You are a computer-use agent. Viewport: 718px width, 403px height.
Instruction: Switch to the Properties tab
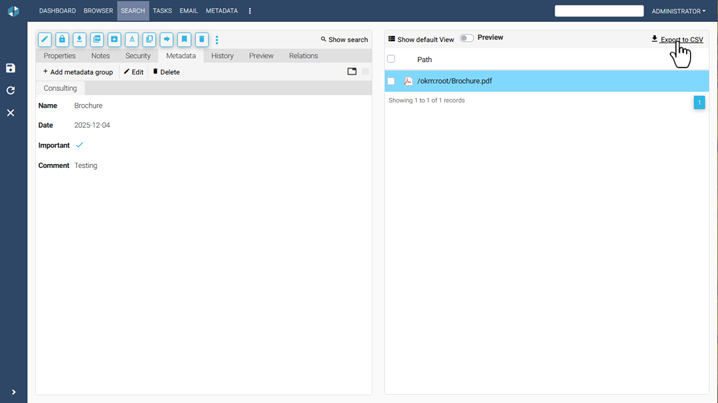[x=60, y=56]
